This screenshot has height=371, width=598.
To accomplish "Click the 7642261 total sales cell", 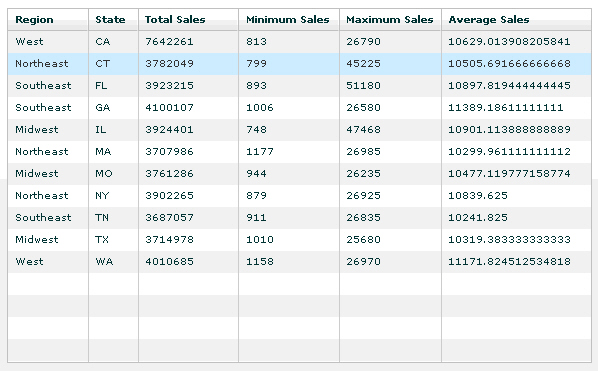I will 169,42.
